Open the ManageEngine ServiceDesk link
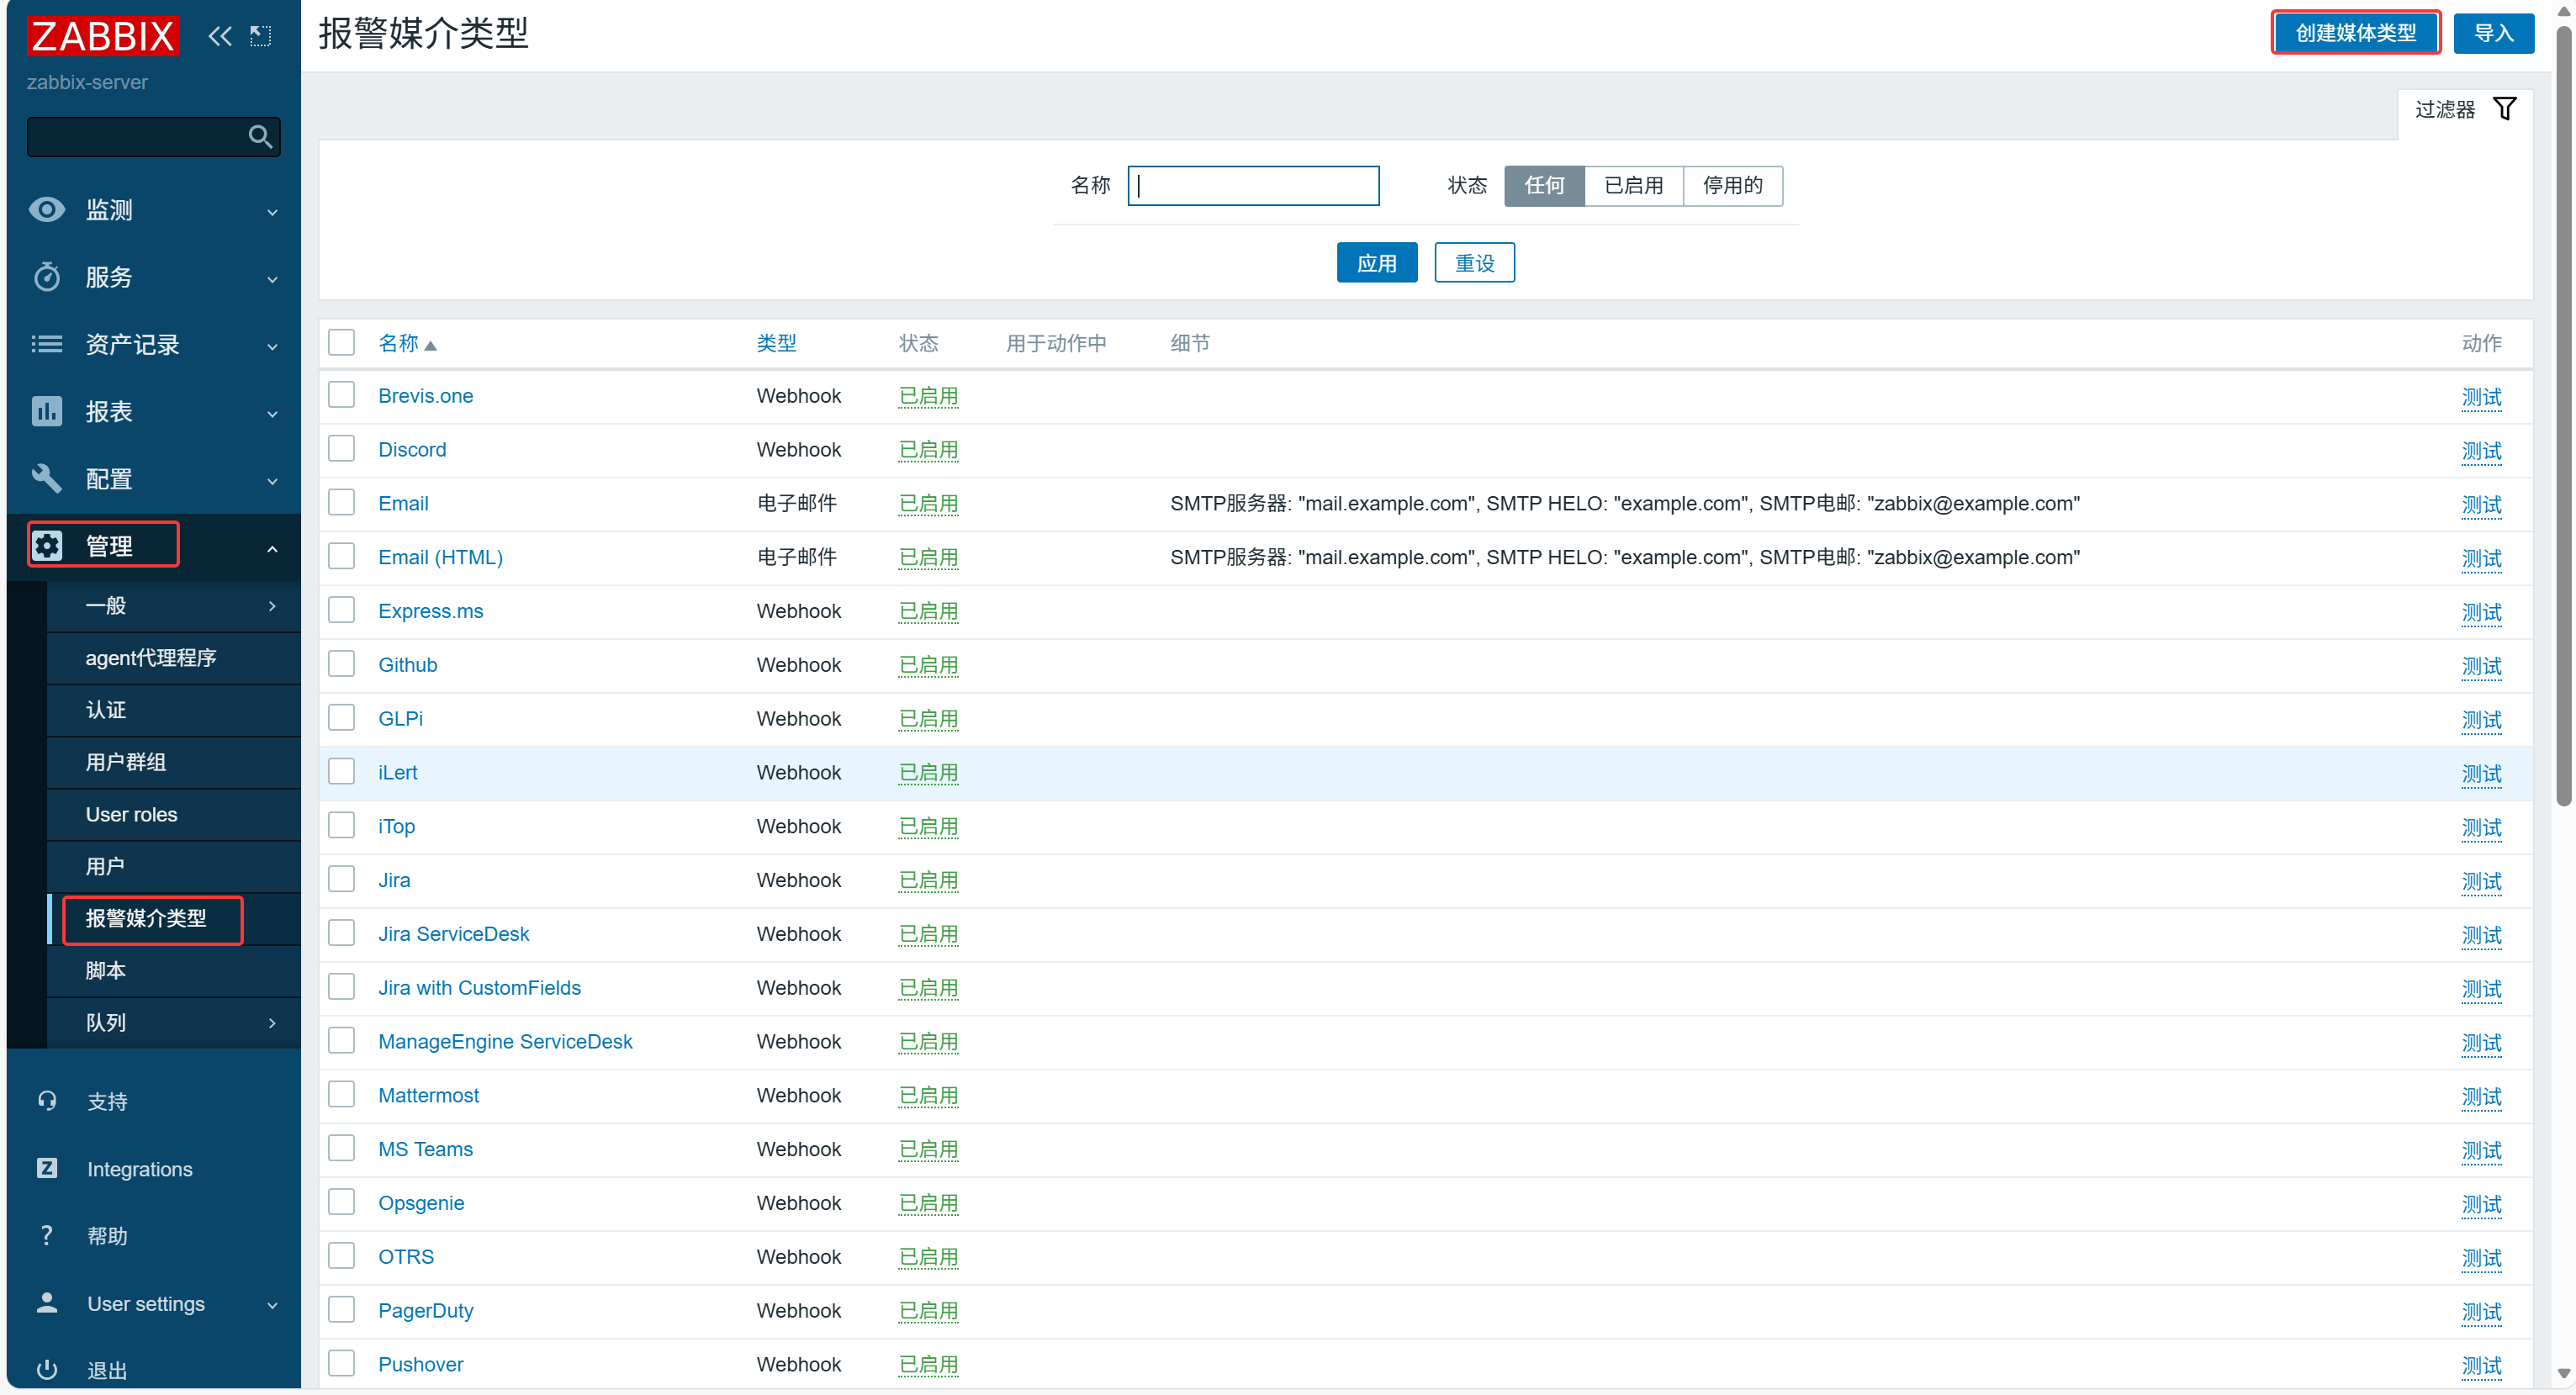2576x1395 pixels. click(x=505, y=1041)
